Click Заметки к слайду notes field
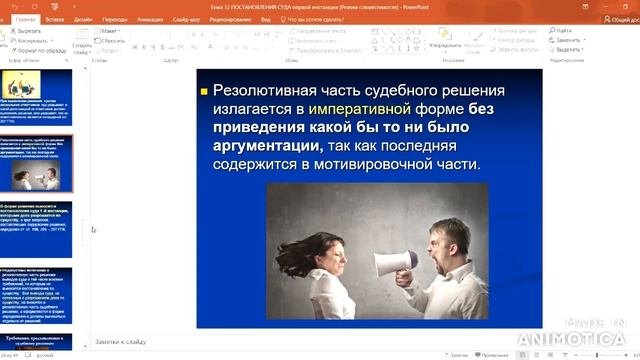Screen dimensions: 640x360 tap(121, 342)
